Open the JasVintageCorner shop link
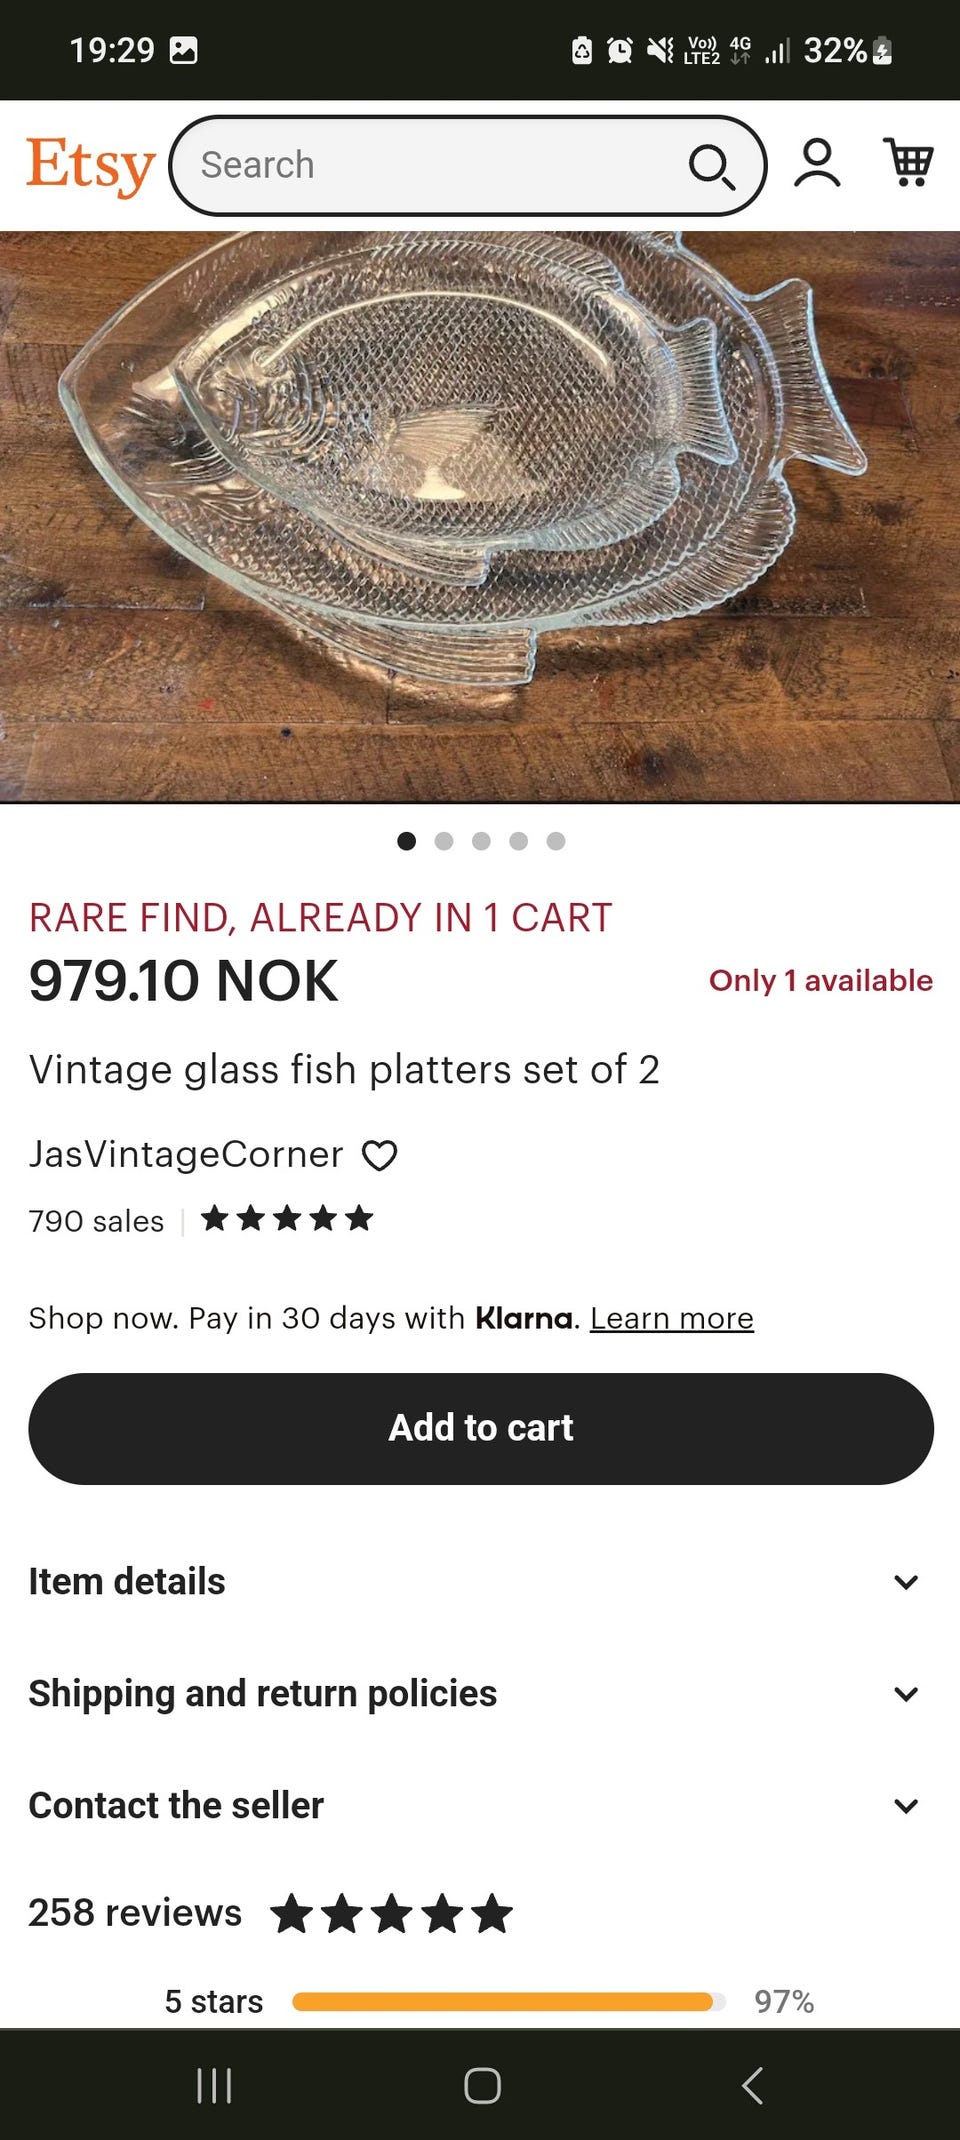 click(186, 1155)
